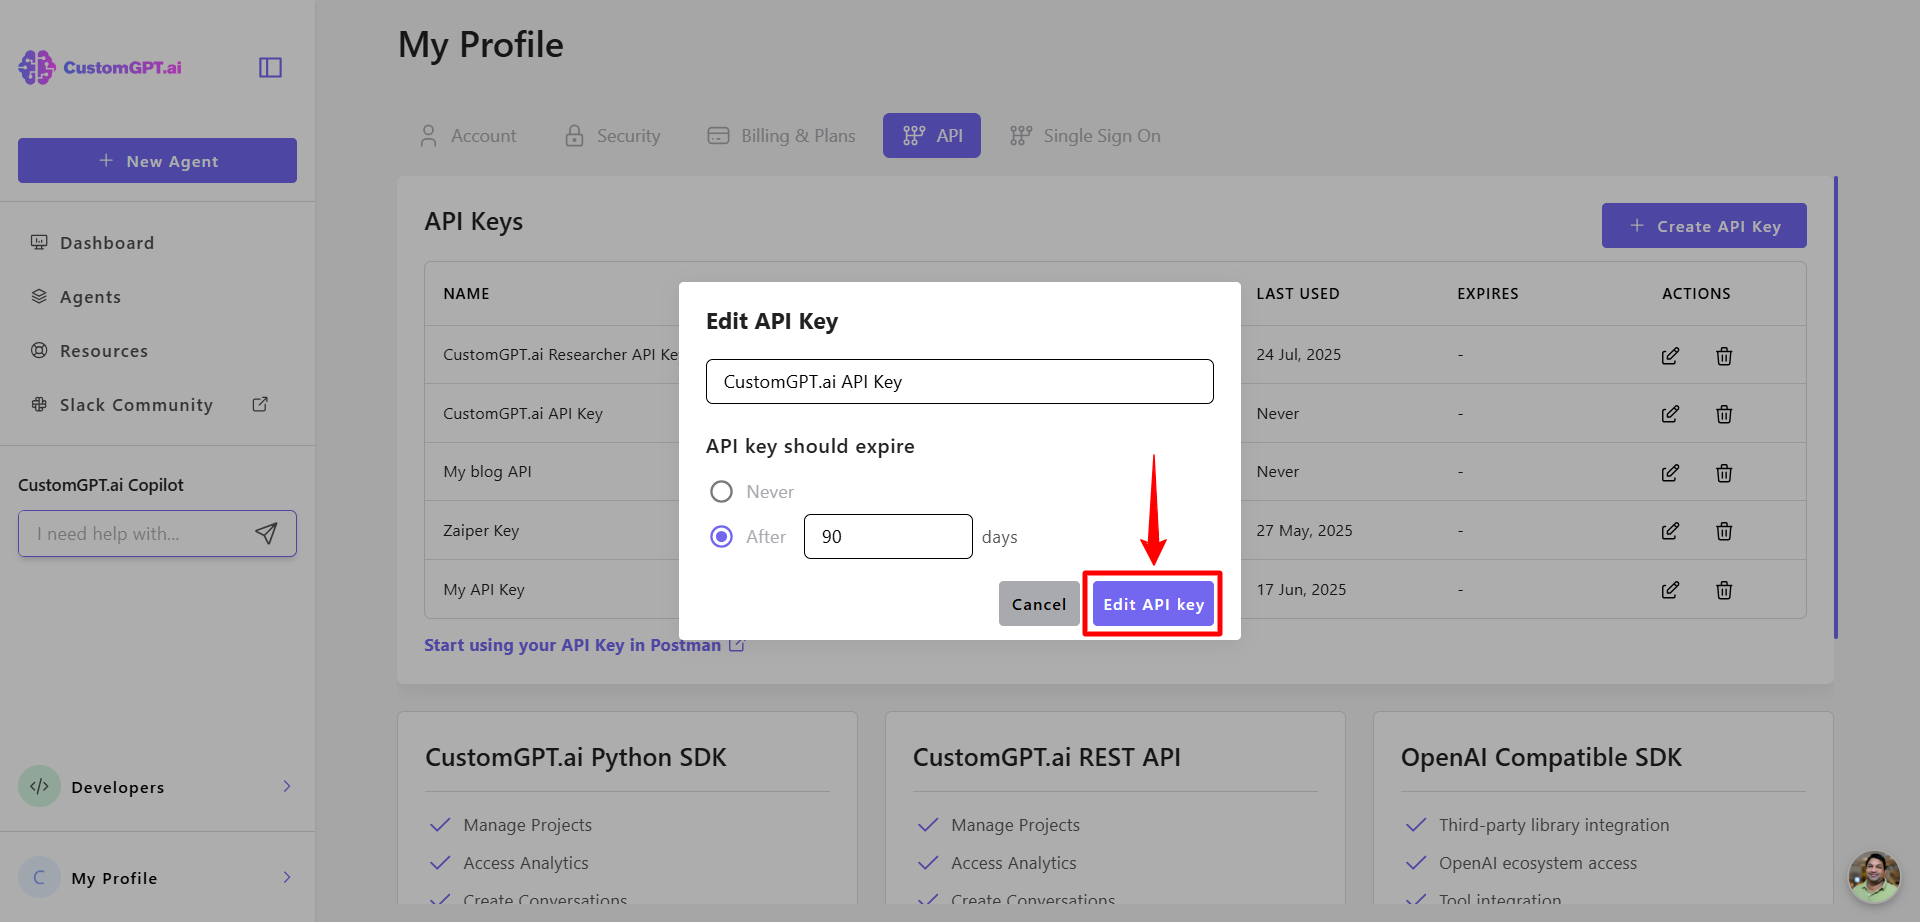The width and height of the screenshot is (1920, 922).
Task: Click the Postman link external icon
Action: pos(737,645)
